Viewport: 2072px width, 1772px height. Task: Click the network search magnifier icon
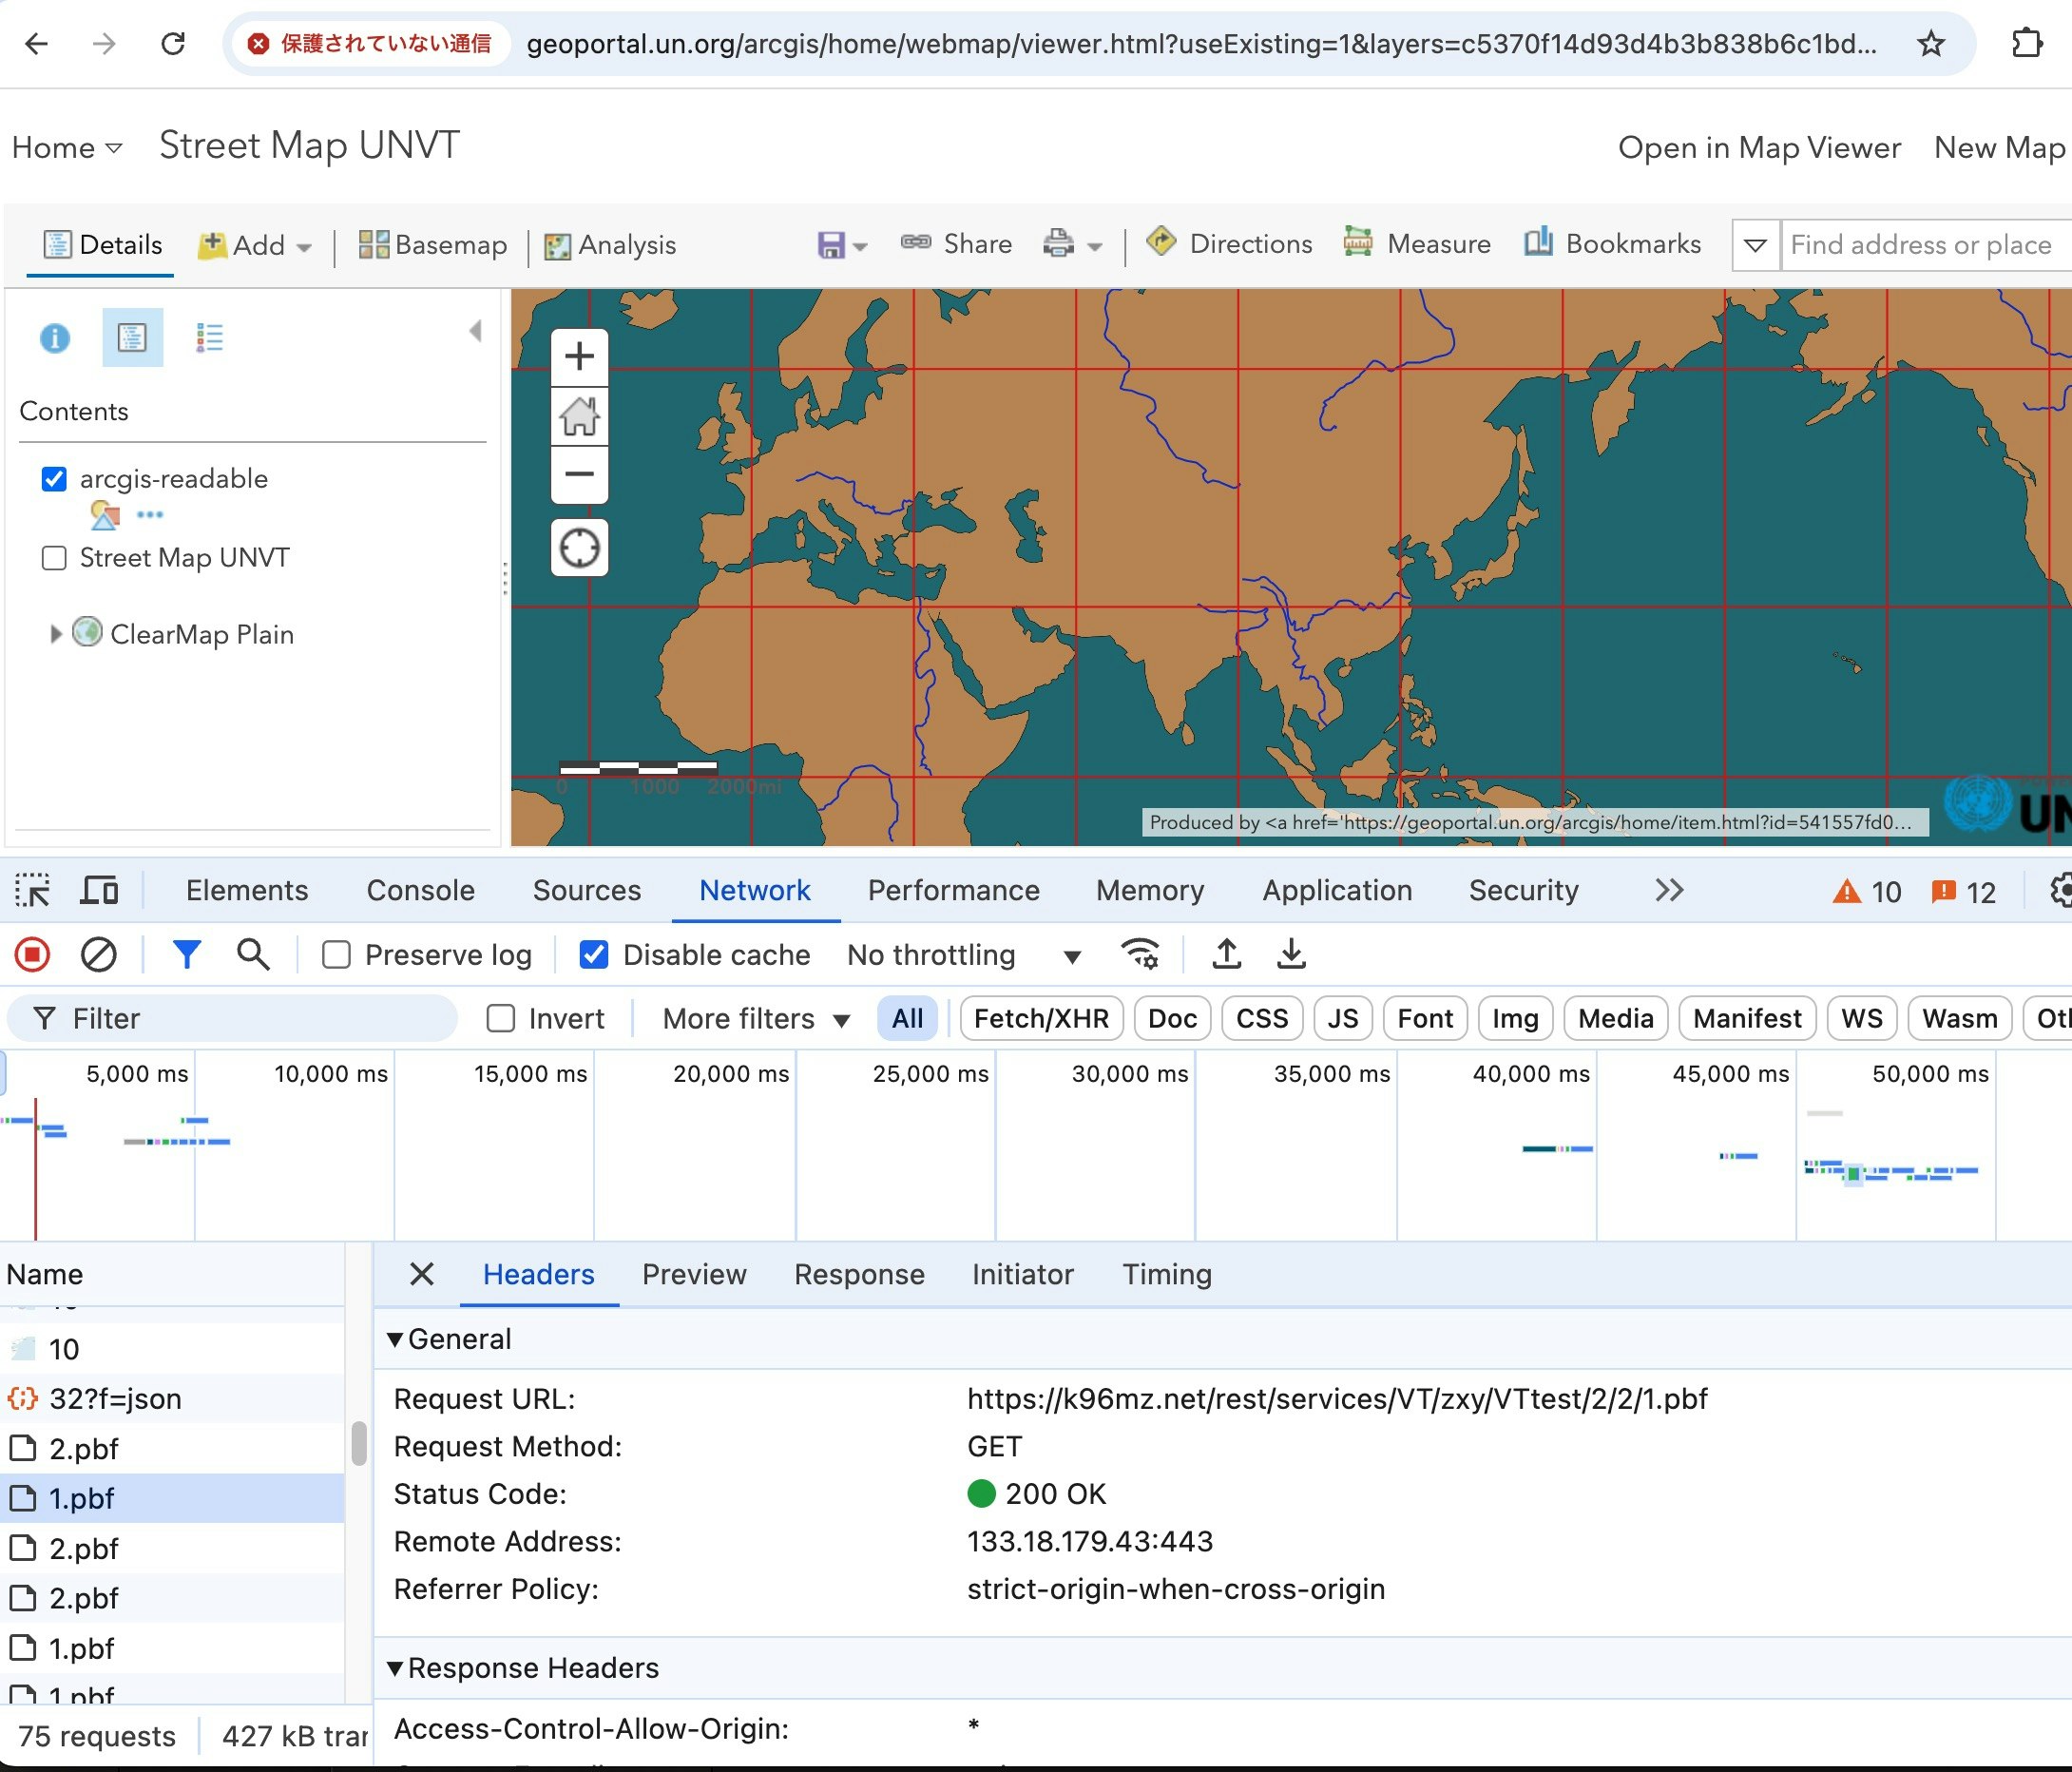pyautogui.click(x=253, y=955)
